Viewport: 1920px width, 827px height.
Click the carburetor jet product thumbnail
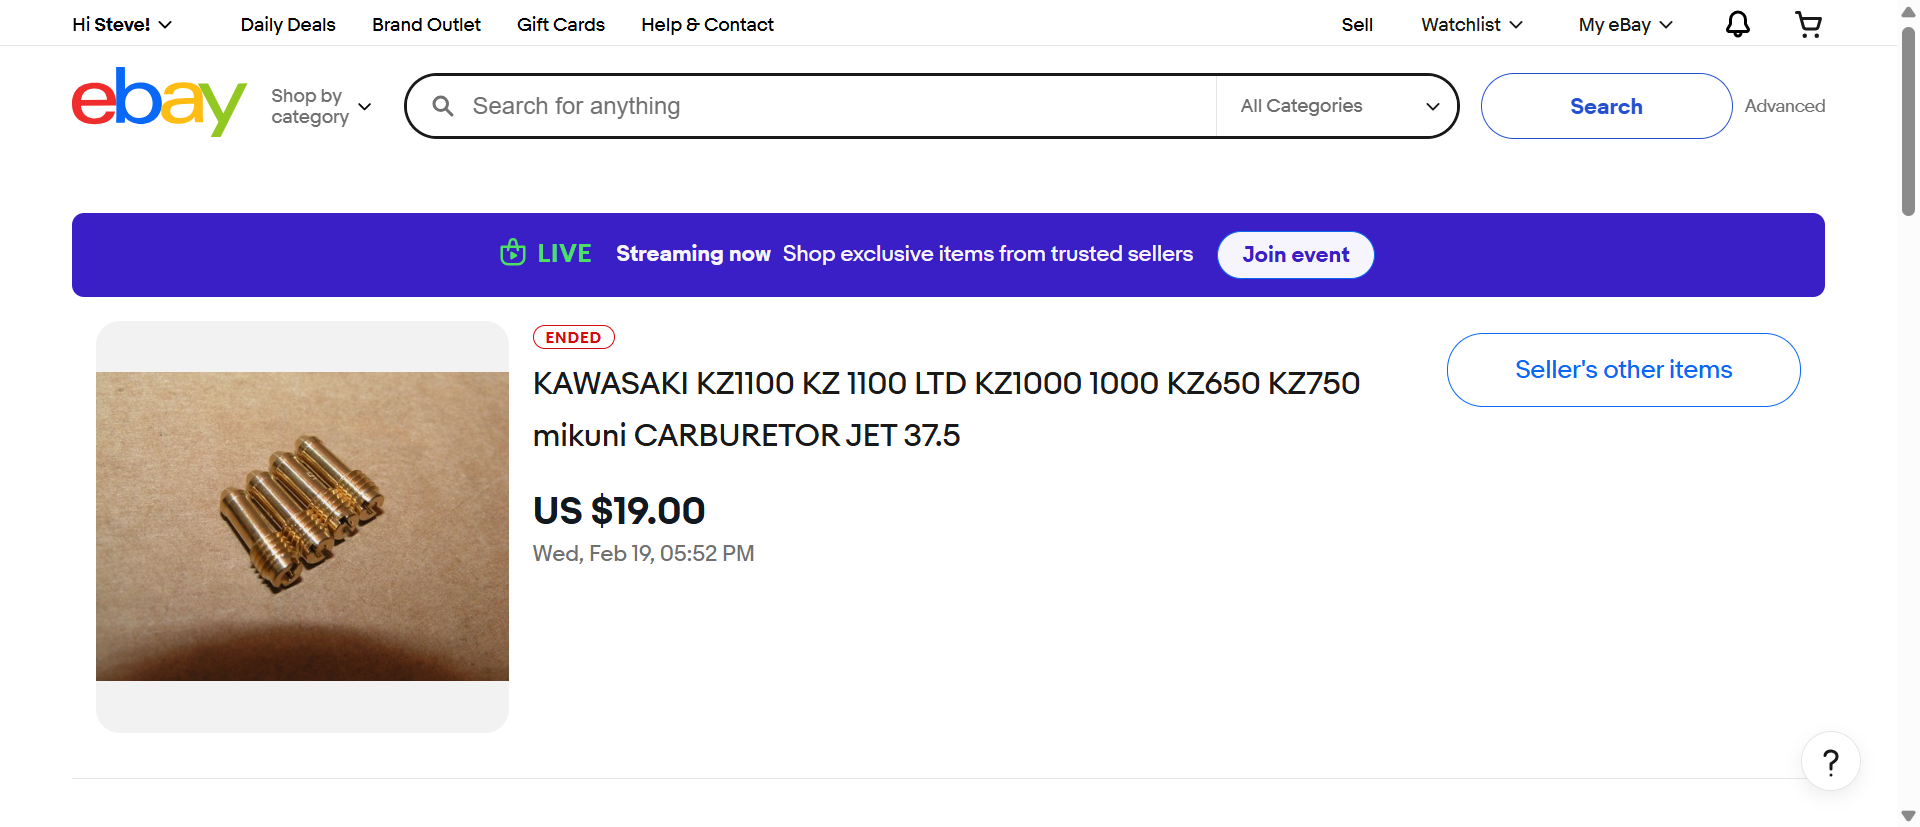click(302, 526)
